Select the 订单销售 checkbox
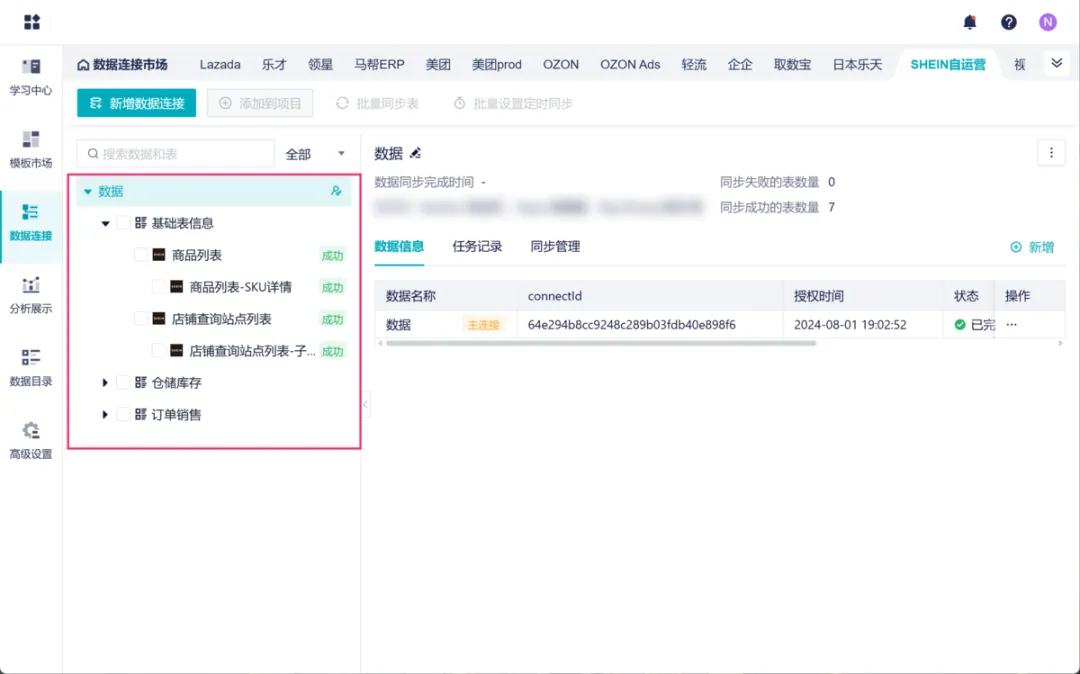The height and width of the screenshot is (674, 1080). [123, 414]
